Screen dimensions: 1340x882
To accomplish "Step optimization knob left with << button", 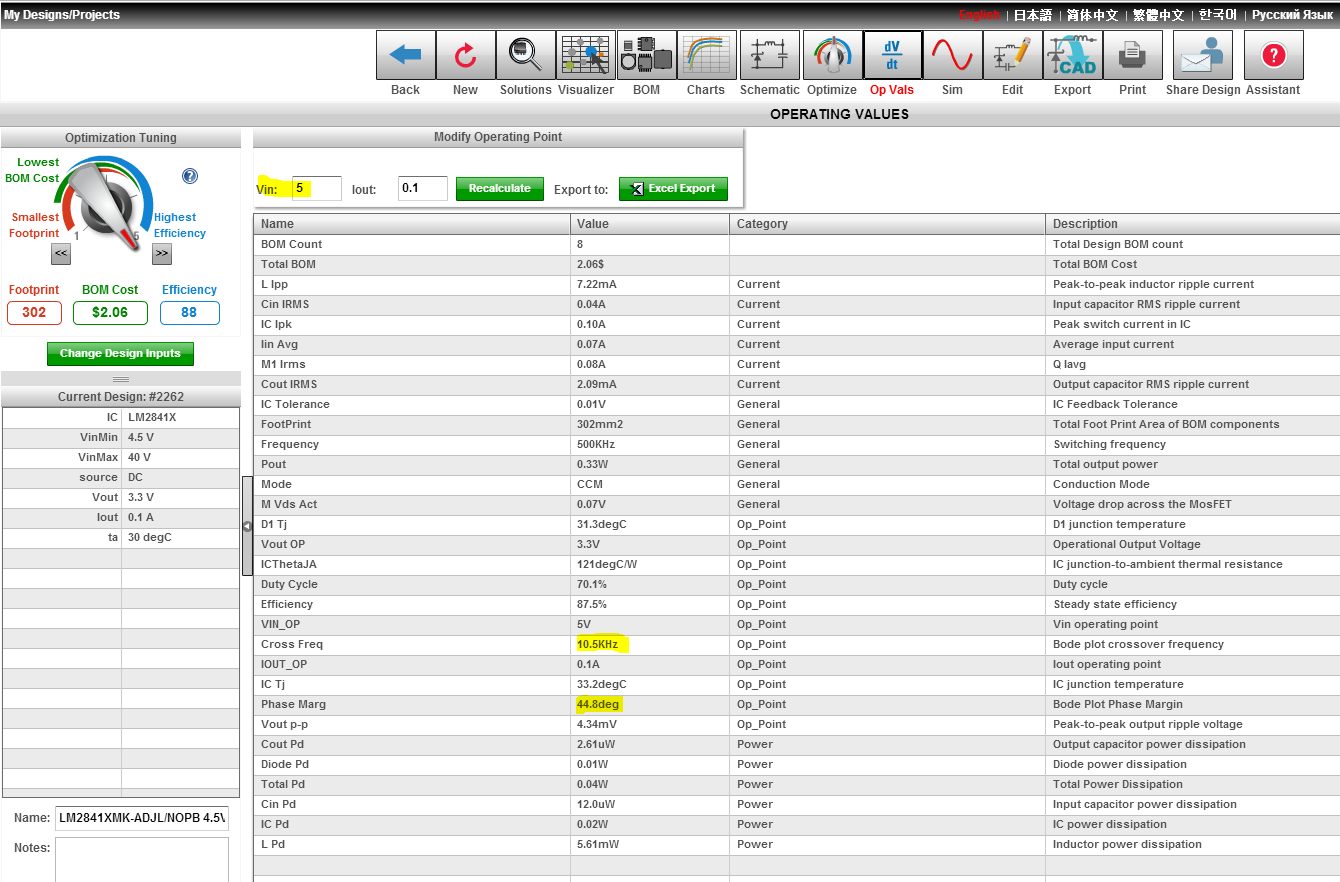I will point(61,254).
